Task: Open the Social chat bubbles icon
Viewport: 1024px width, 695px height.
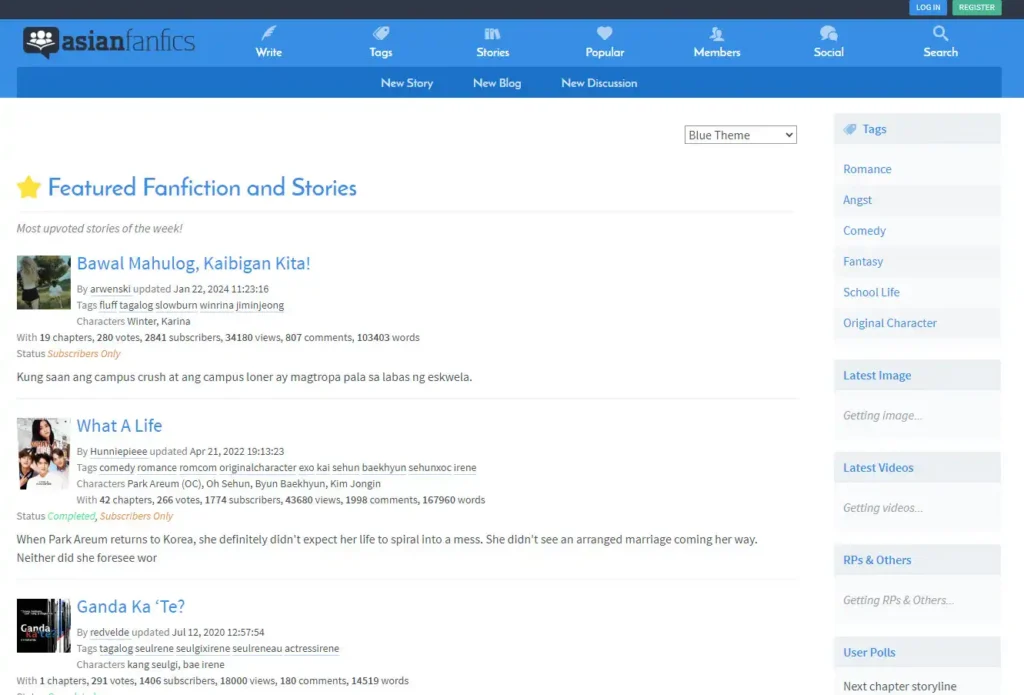Action: point(828,33)
